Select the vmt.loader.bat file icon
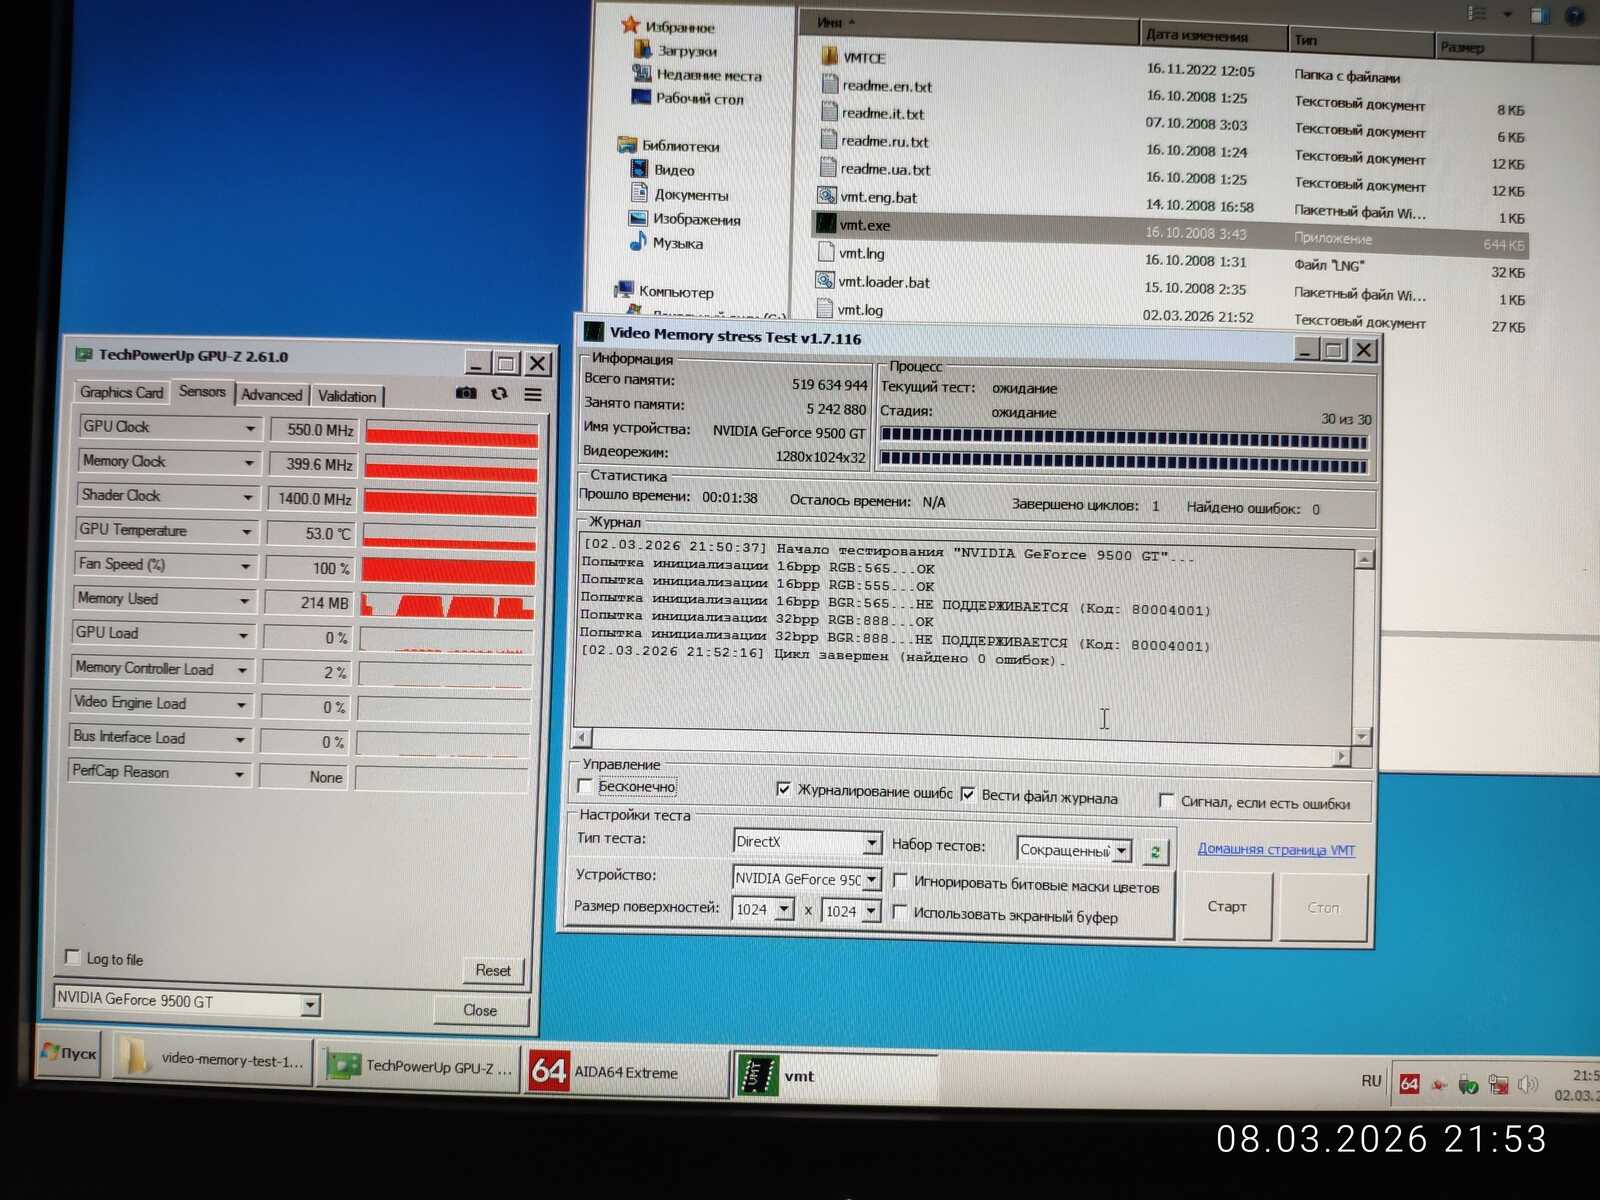1600x1200 pixels. tap(825, 281)
